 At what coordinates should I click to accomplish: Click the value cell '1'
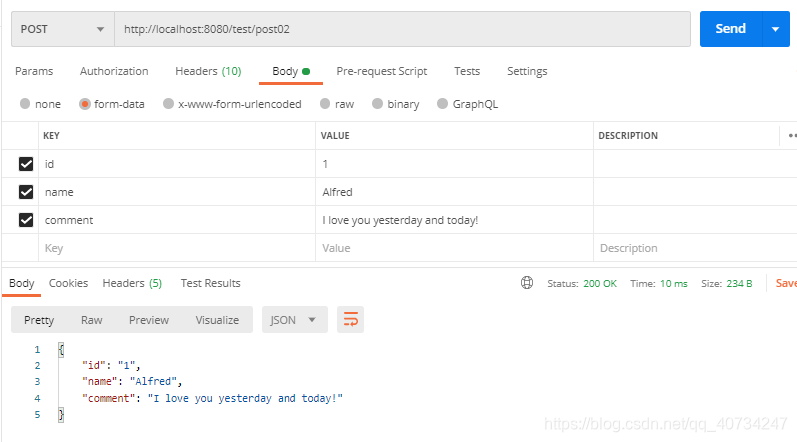click(x=454, y=164)
